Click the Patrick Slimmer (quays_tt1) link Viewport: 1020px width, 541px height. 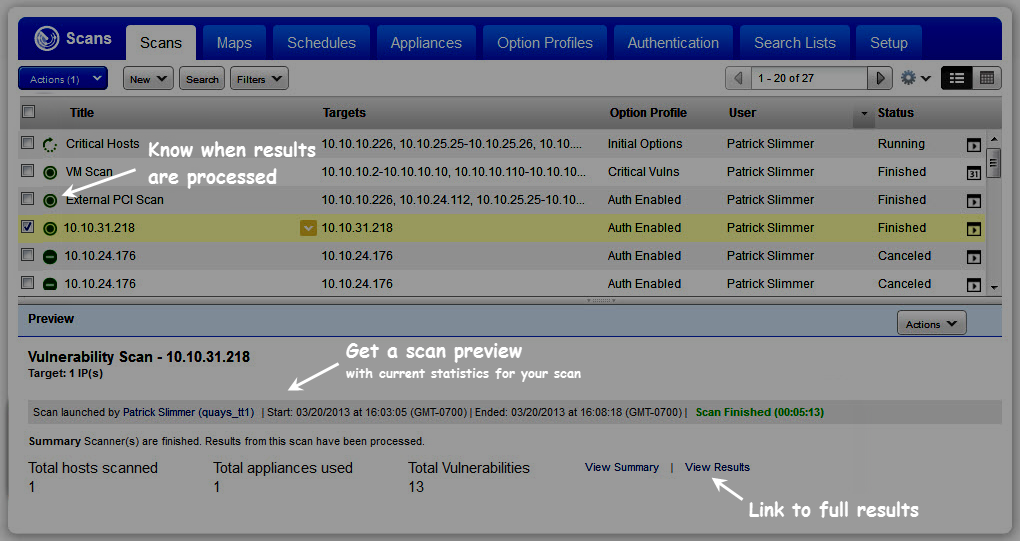click(188, 412)
